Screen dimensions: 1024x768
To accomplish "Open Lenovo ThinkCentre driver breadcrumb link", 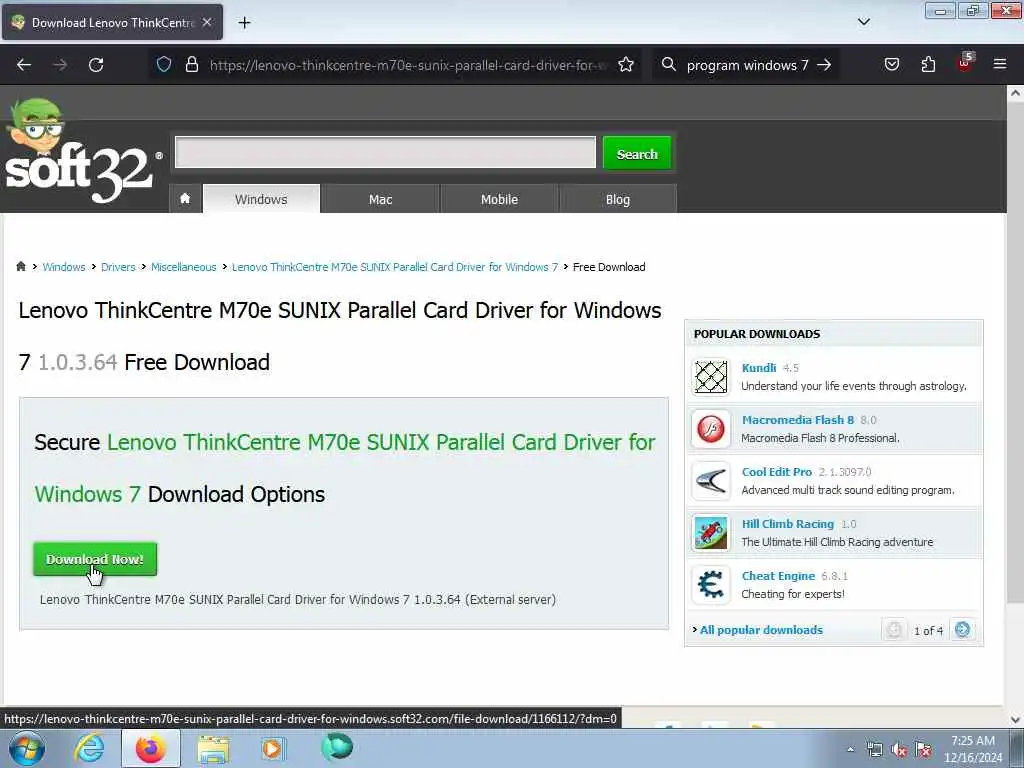I will 395,266.
